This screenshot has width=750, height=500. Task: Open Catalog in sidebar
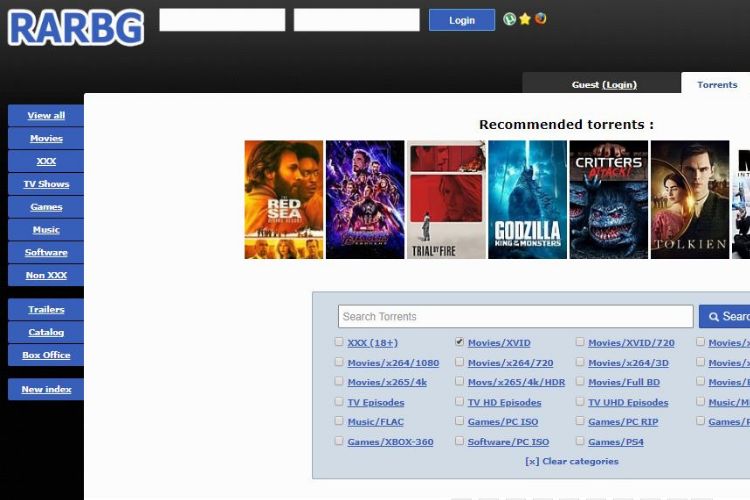[x=46, y=332]
